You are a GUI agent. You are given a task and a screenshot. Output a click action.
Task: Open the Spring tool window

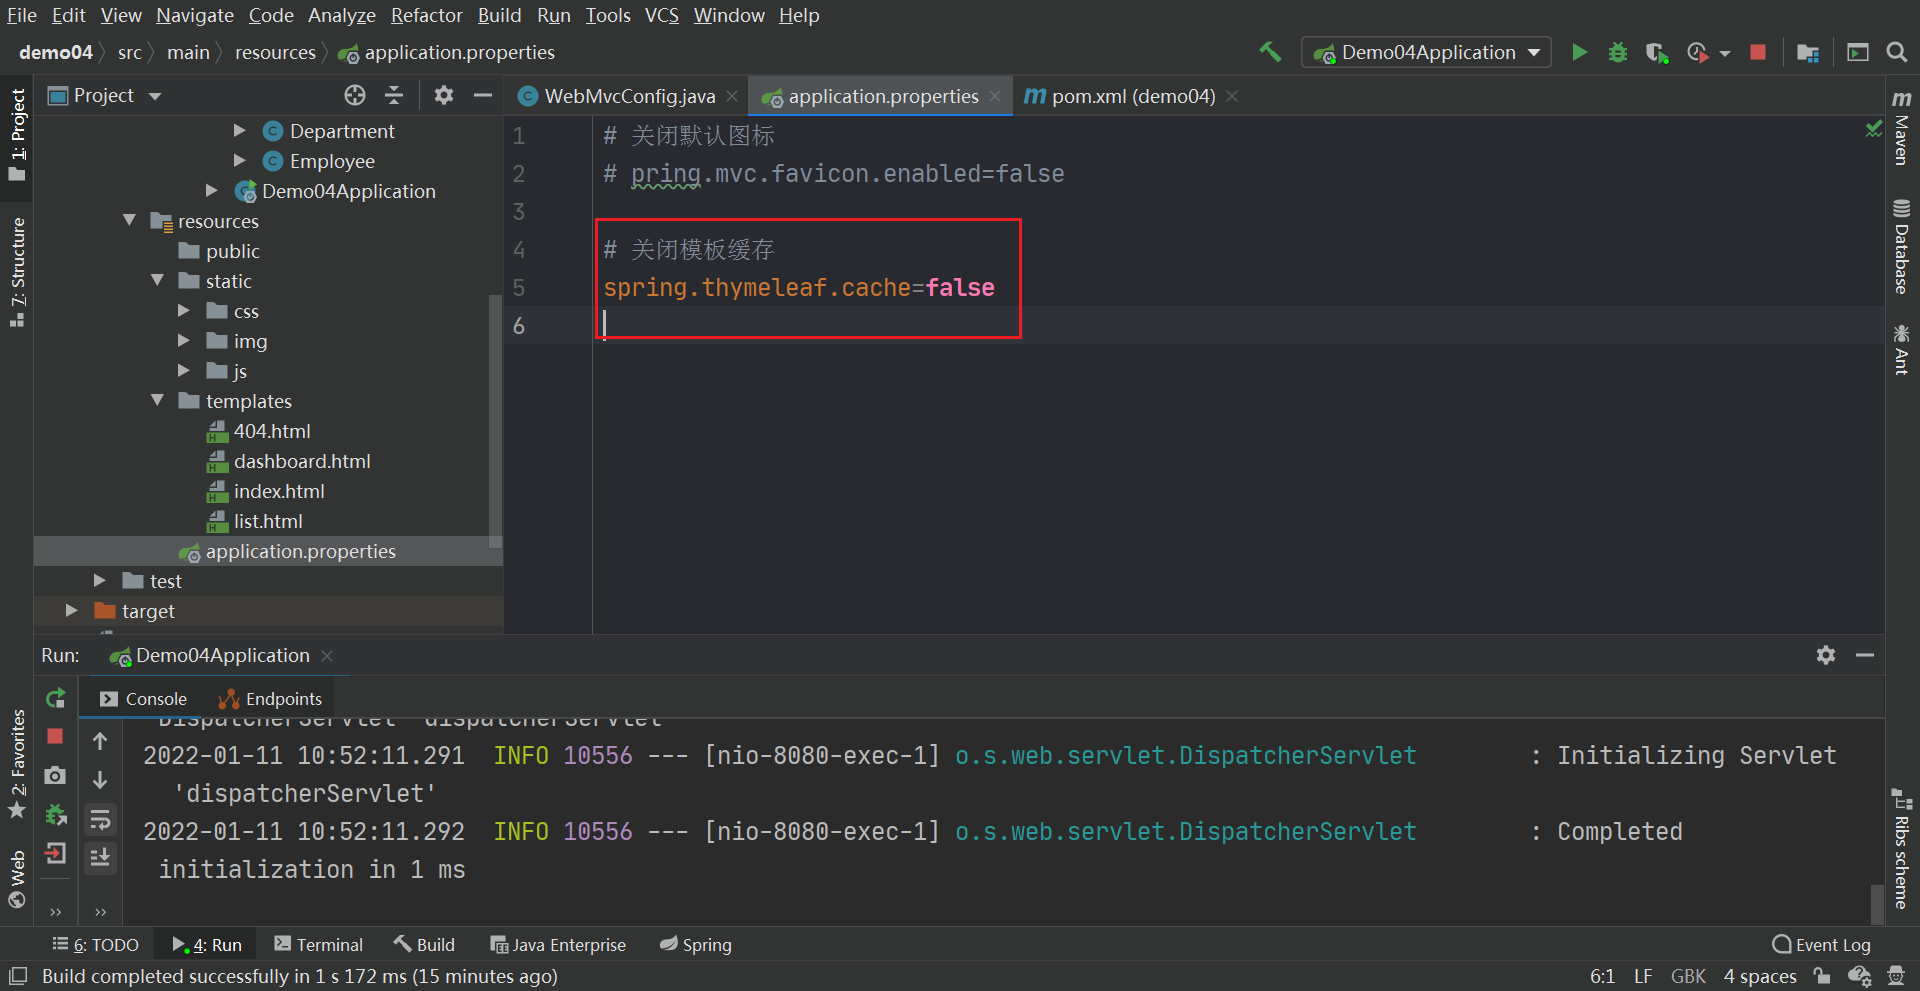[x=695, y=945]
